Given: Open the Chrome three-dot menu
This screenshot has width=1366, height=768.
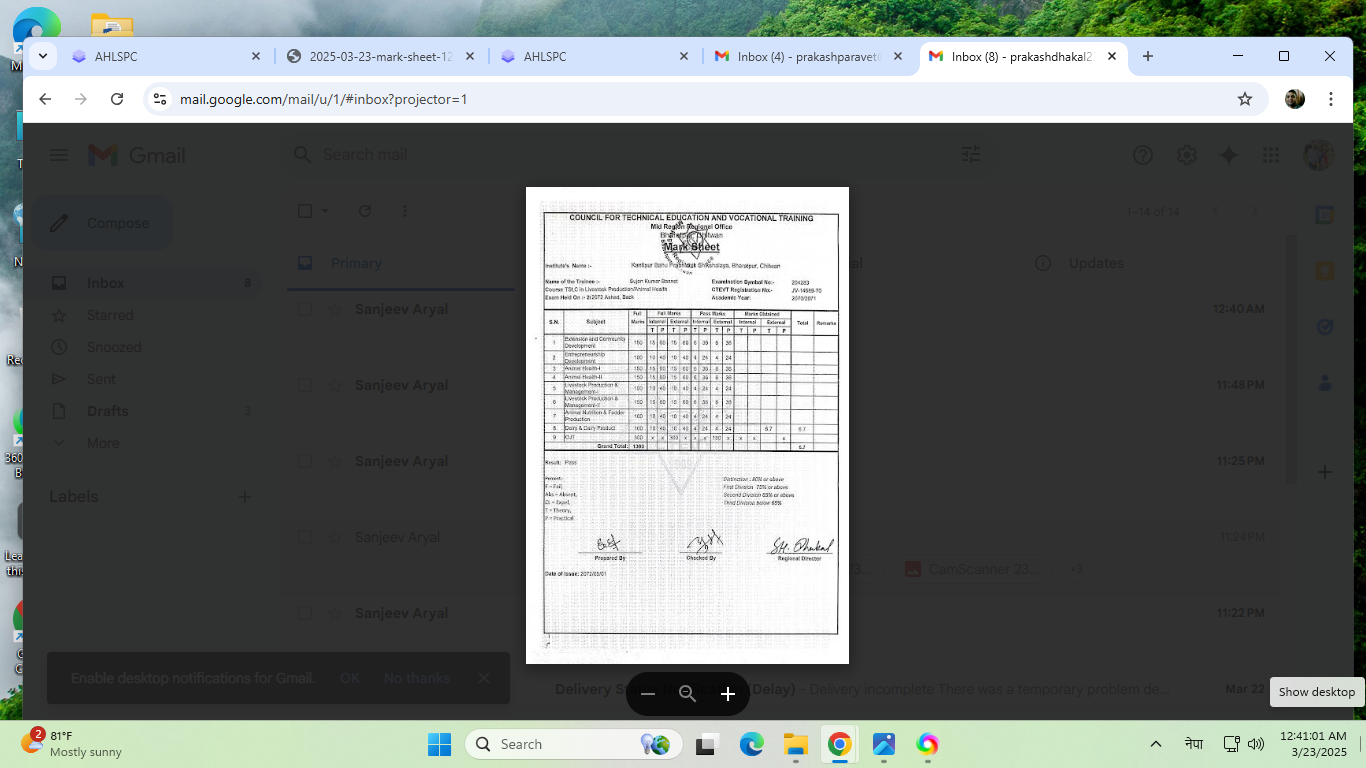Looking at the screenshot, I should coord(1331,99).
